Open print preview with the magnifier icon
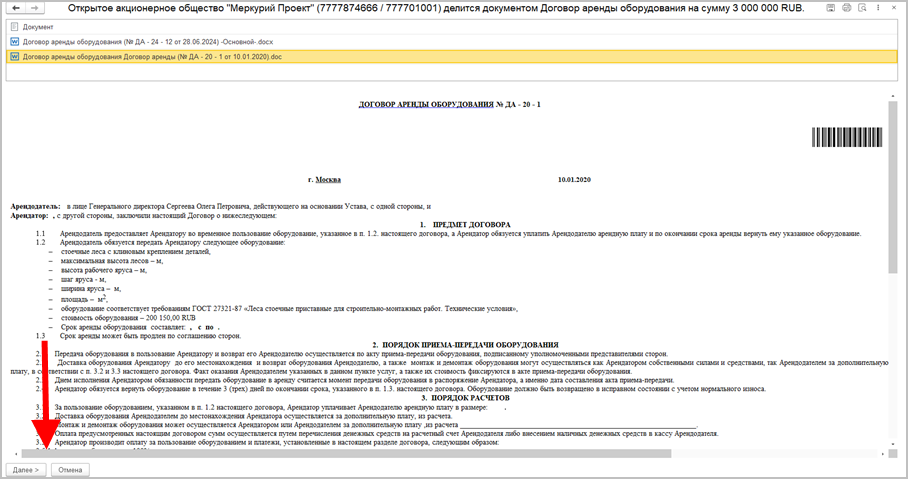908x479 pixels. (862, 8)
